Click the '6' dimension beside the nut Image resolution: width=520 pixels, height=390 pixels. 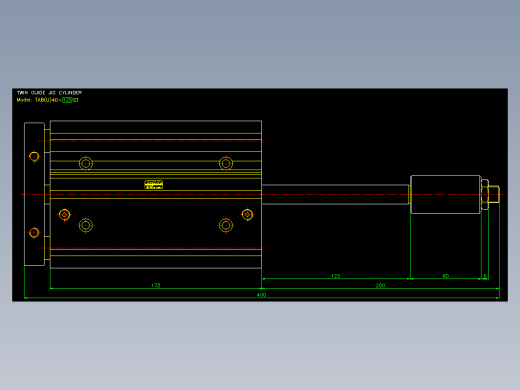pyautogui.click(x=485, y=276)
